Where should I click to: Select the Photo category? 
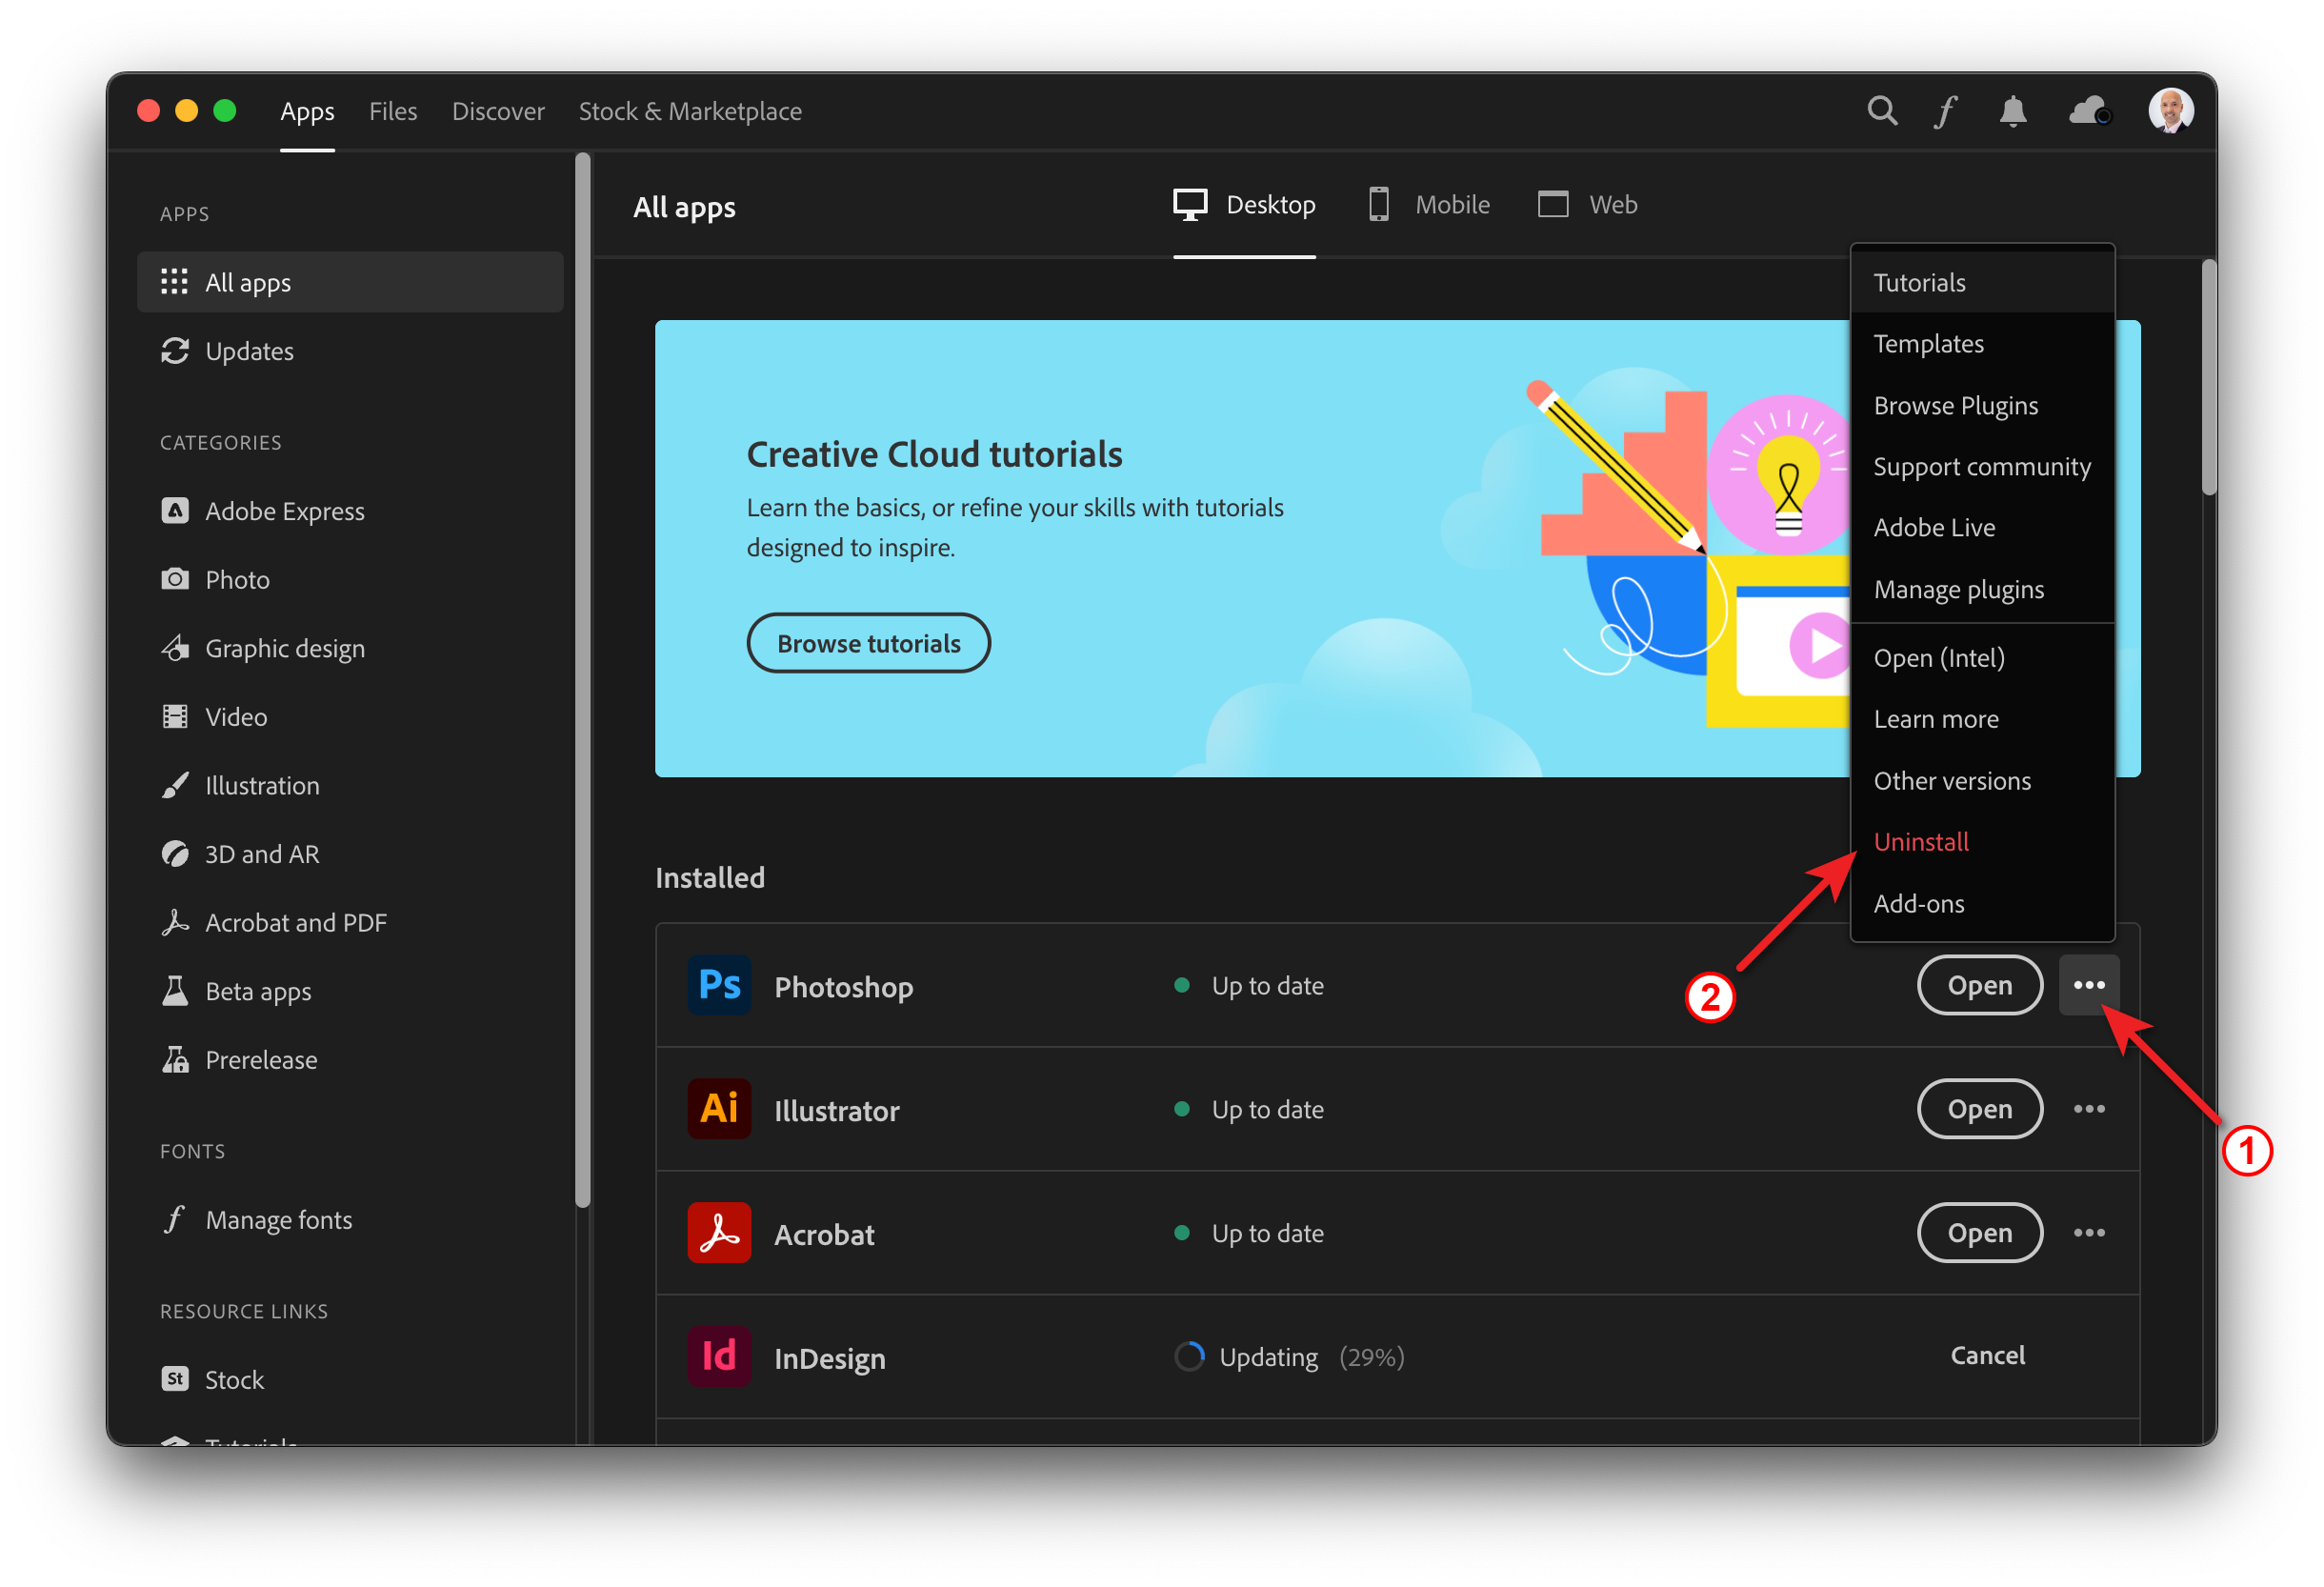(x=350, y=580)
